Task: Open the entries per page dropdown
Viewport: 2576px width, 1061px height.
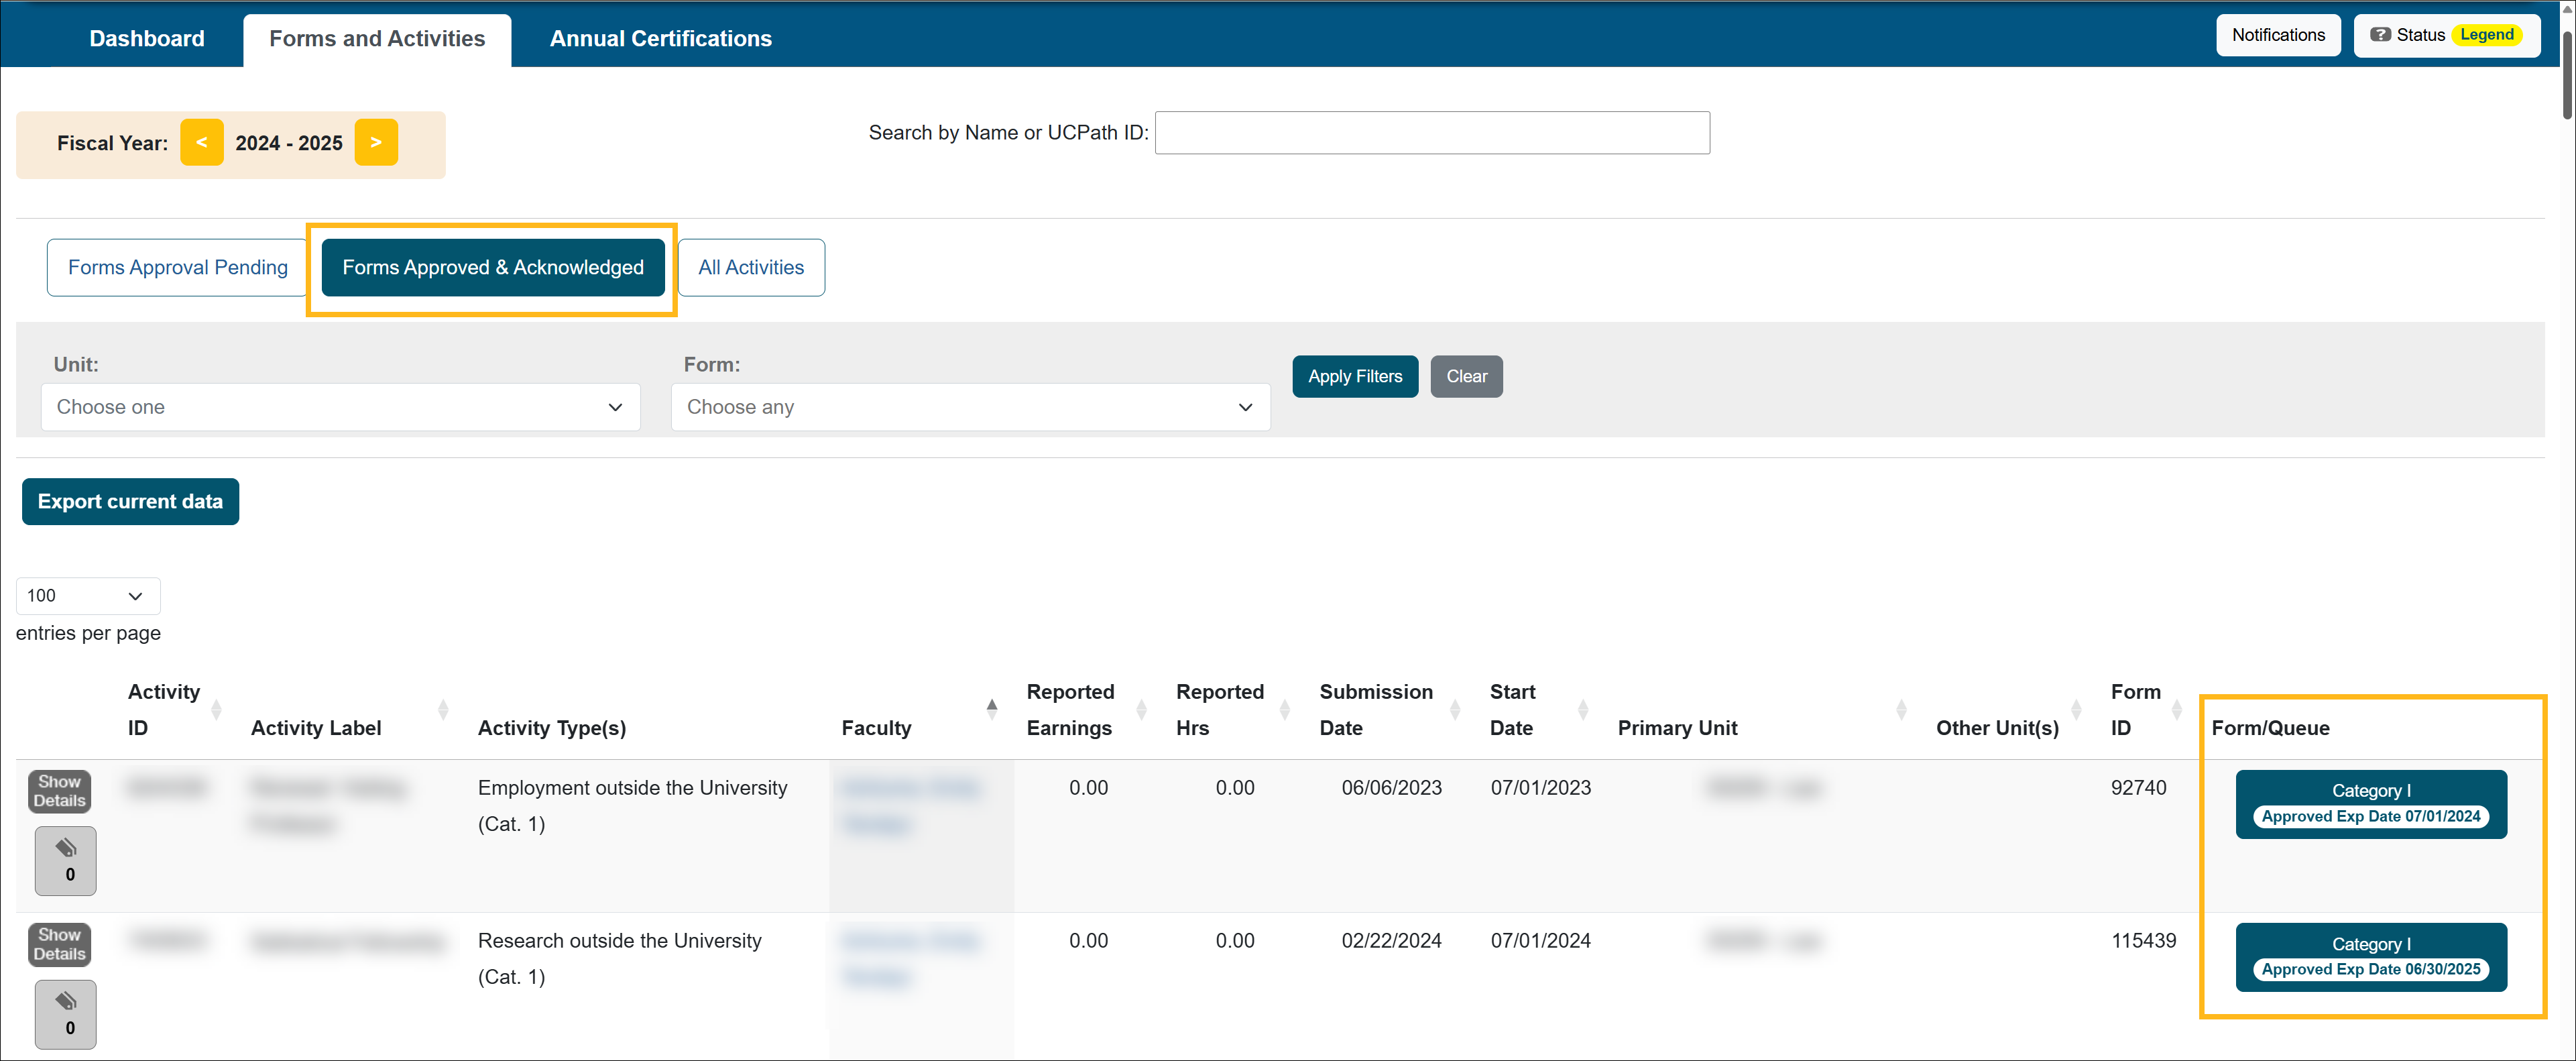Action: [x=87, y=596]
